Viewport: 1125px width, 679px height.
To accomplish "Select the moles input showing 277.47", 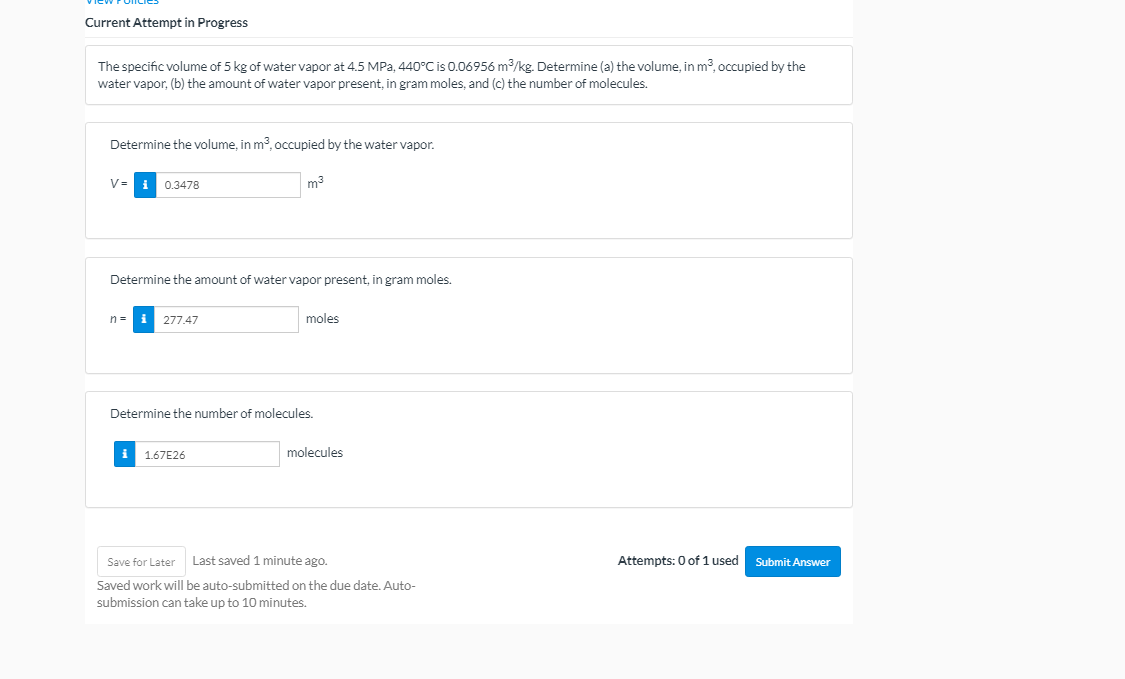I will click(227, 320).
